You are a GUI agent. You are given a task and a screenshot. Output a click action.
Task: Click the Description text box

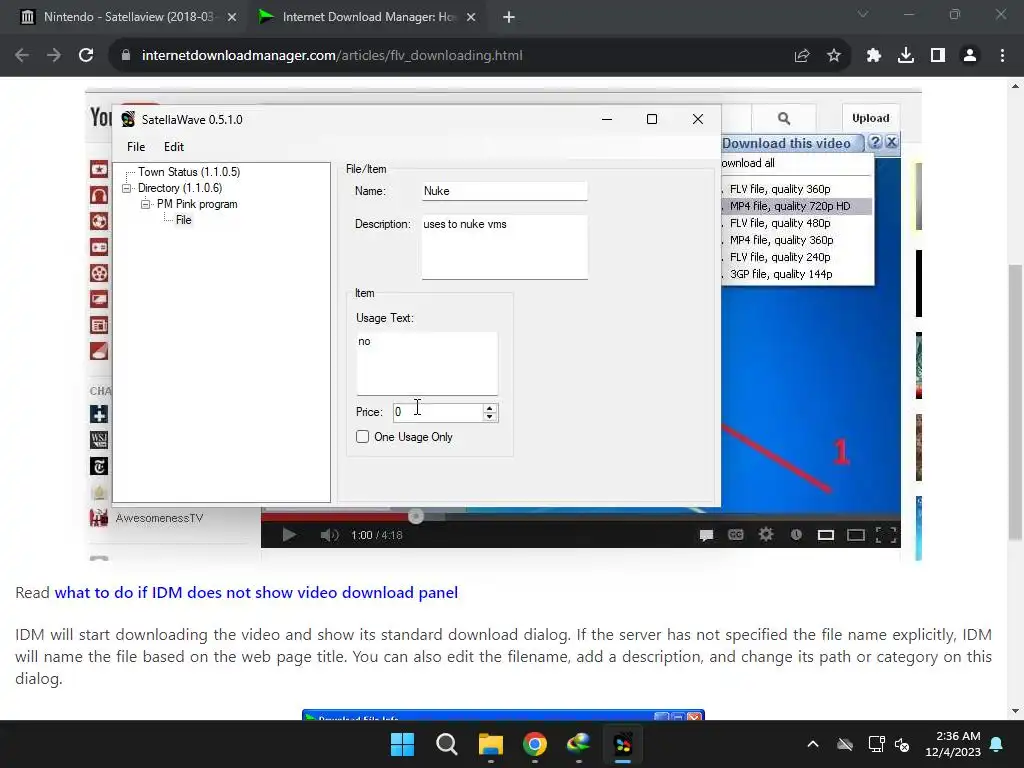coord(504,247)
